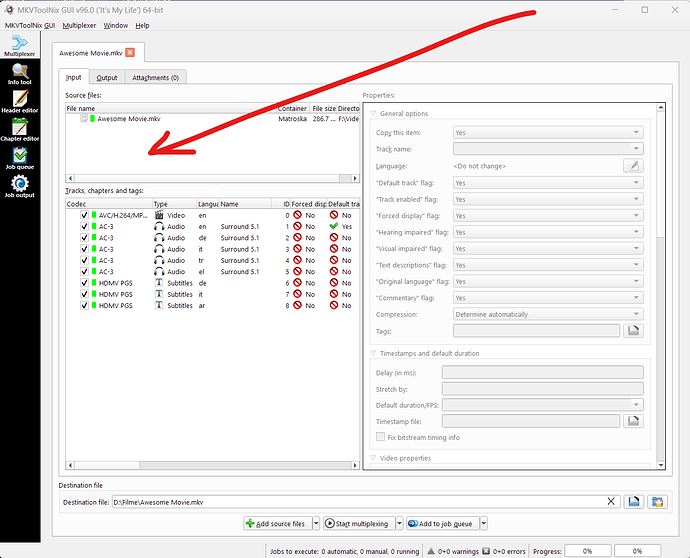Viewport: 690px width, 558px height.
Task: Uncheck the Turkish 'tr' AC-3 audio track
Action: point(84,260)
